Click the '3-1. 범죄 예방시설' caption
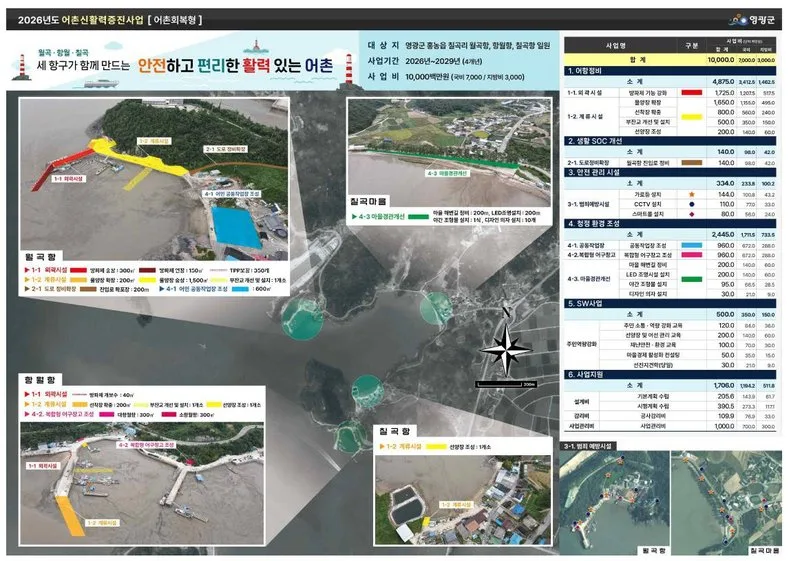The image size is (800, 561). [x=588, y=446]
